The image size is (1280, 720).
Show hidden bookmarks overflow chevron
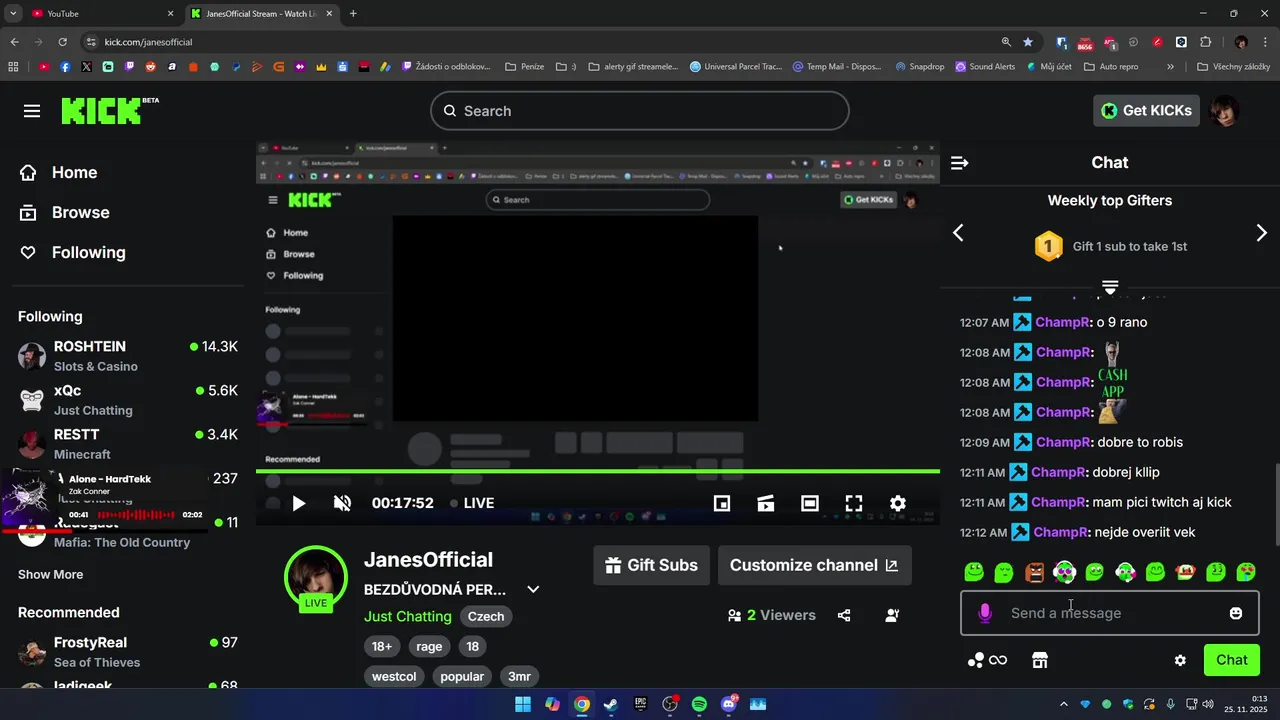(1170, 67)
